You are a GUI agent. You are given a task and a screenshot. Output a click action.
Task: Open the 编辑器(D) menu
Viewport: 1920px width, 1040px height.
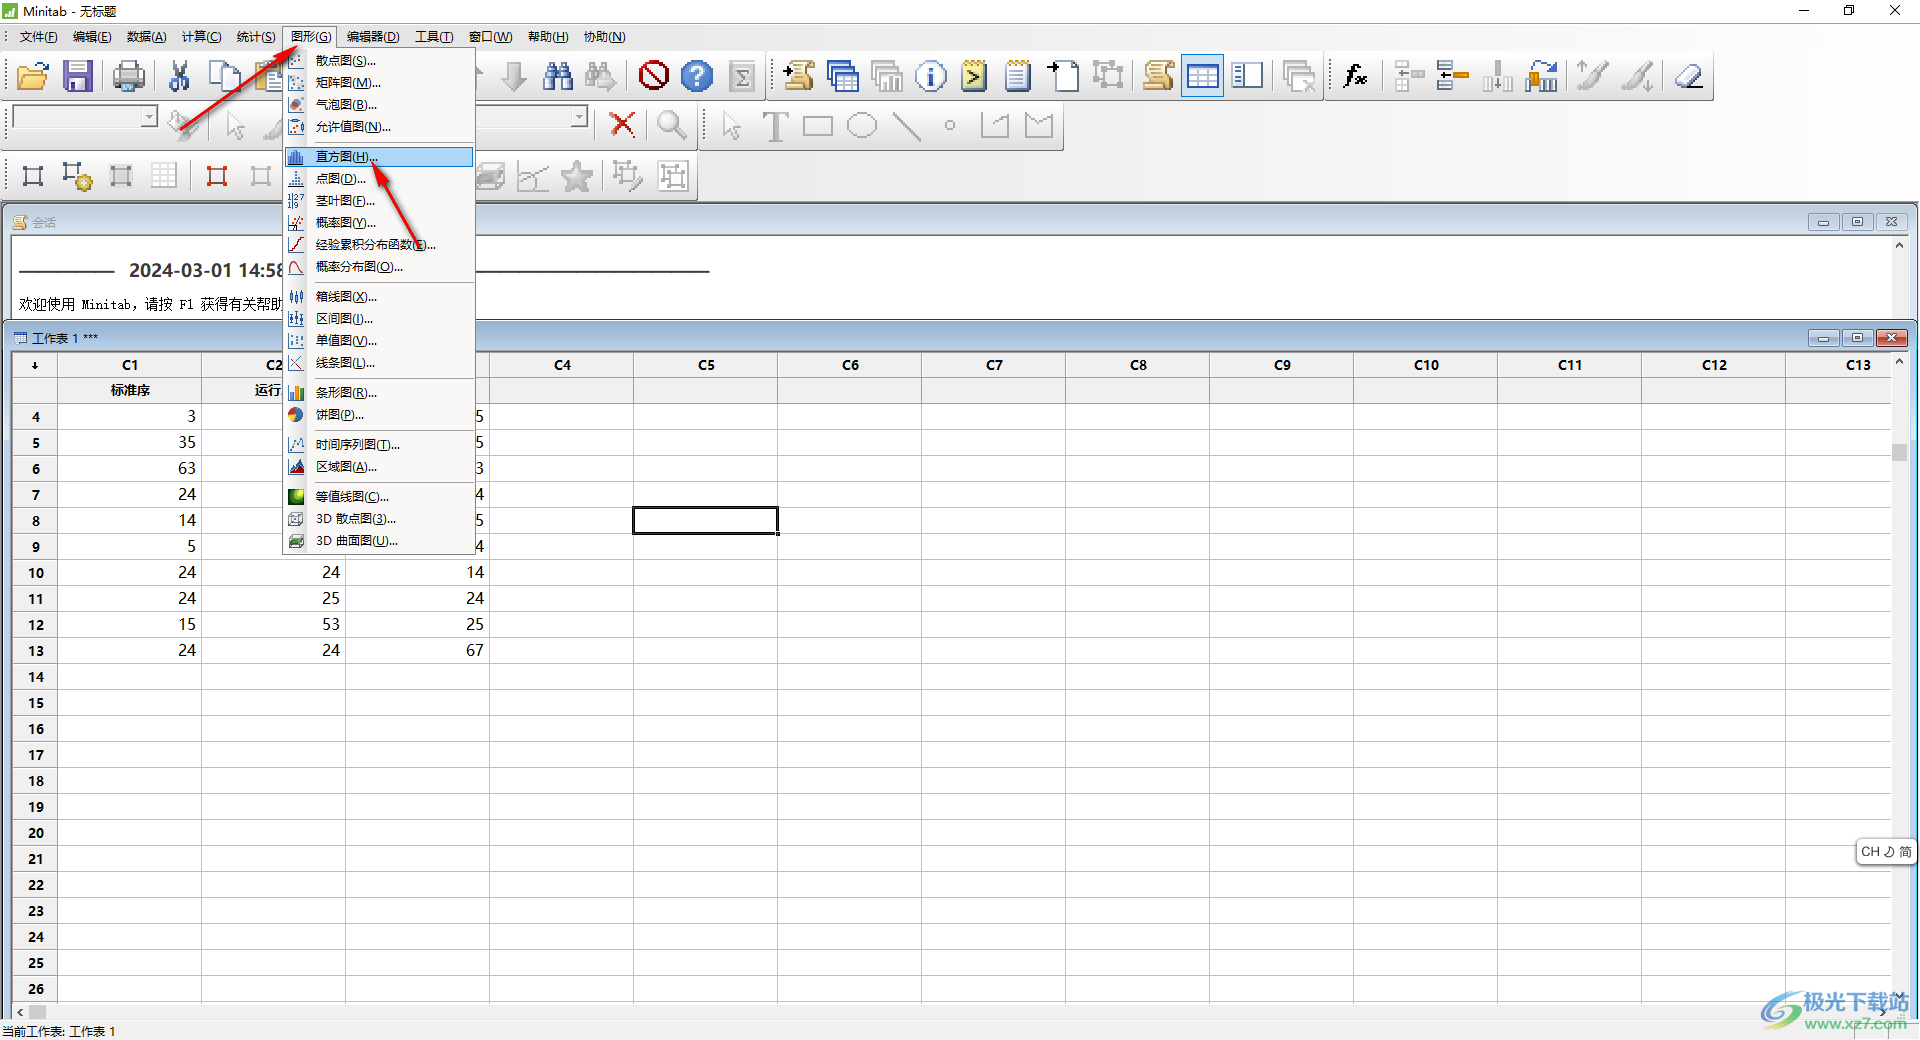373,37
